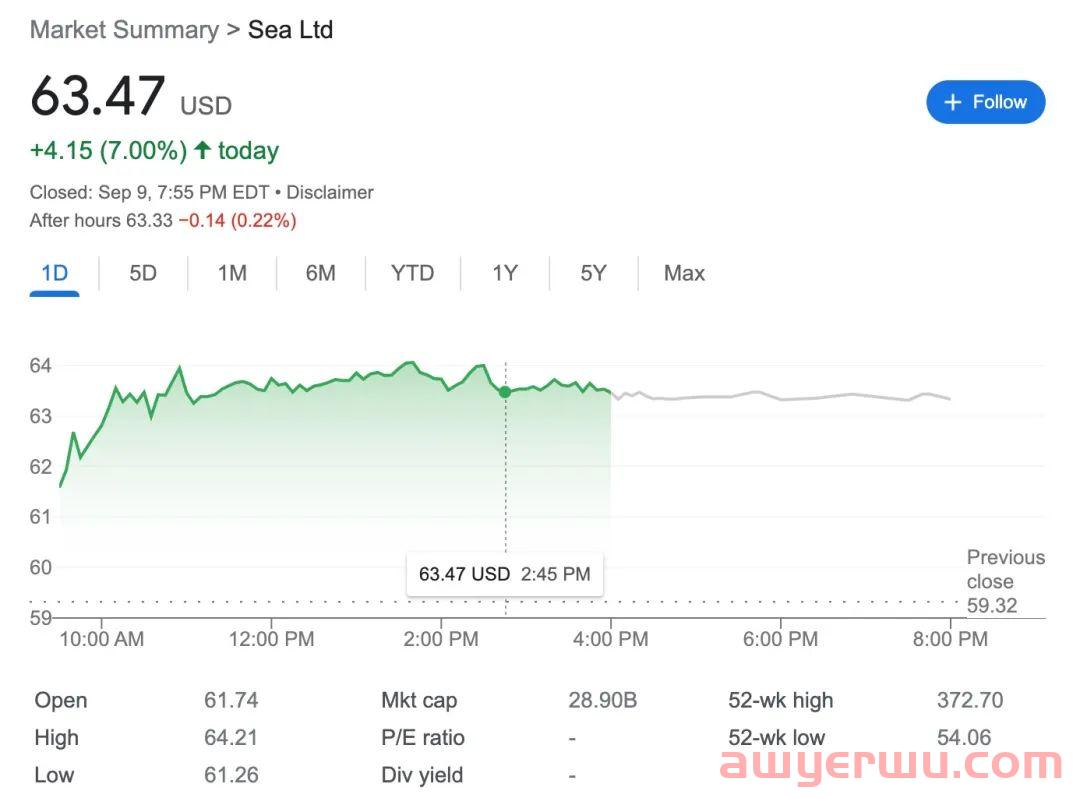Open the Market Summary breadcrumb link
Screen dimensions: 1080x798
click(x=124, y=30)
